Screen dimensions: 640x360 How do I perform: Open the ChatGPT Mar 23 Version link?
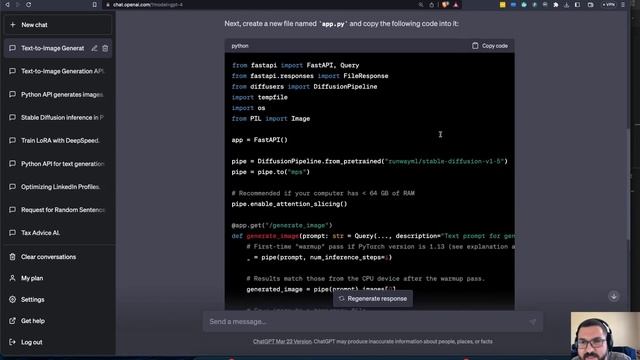pyautogui.click(x=282, y=341)
